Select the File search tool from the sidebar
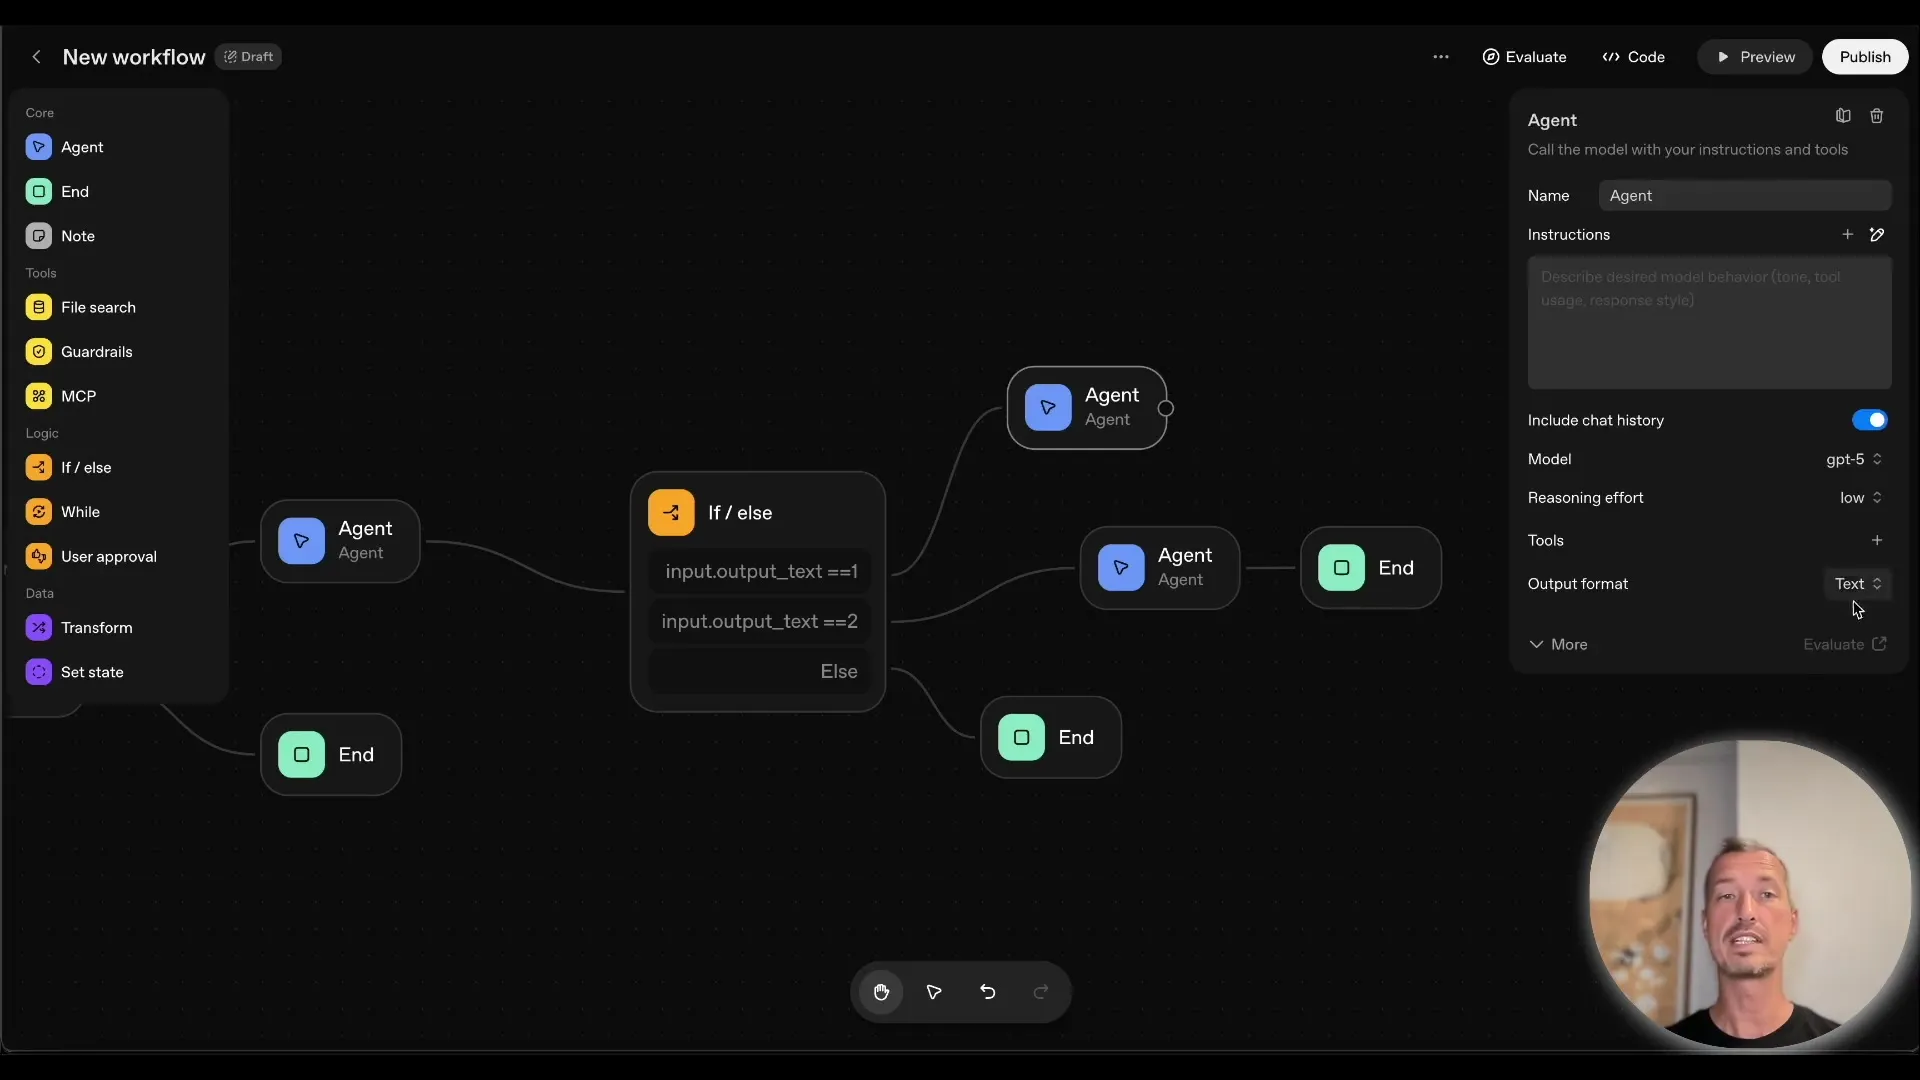 pyautogui.click(x=97, y=307)
